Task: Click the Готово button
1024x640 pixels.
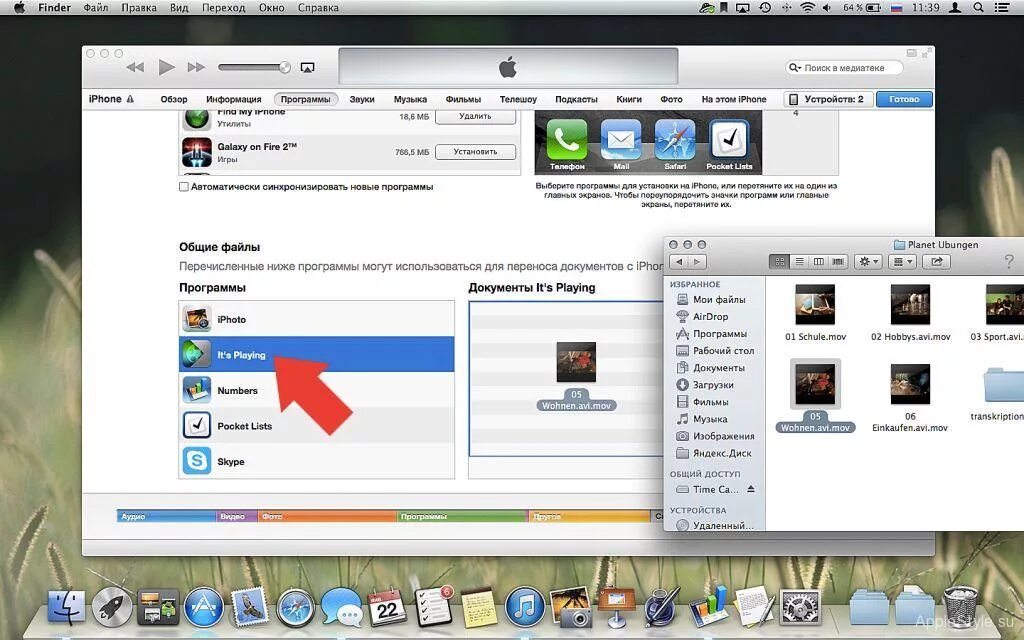Action: (x=904, y=99)
